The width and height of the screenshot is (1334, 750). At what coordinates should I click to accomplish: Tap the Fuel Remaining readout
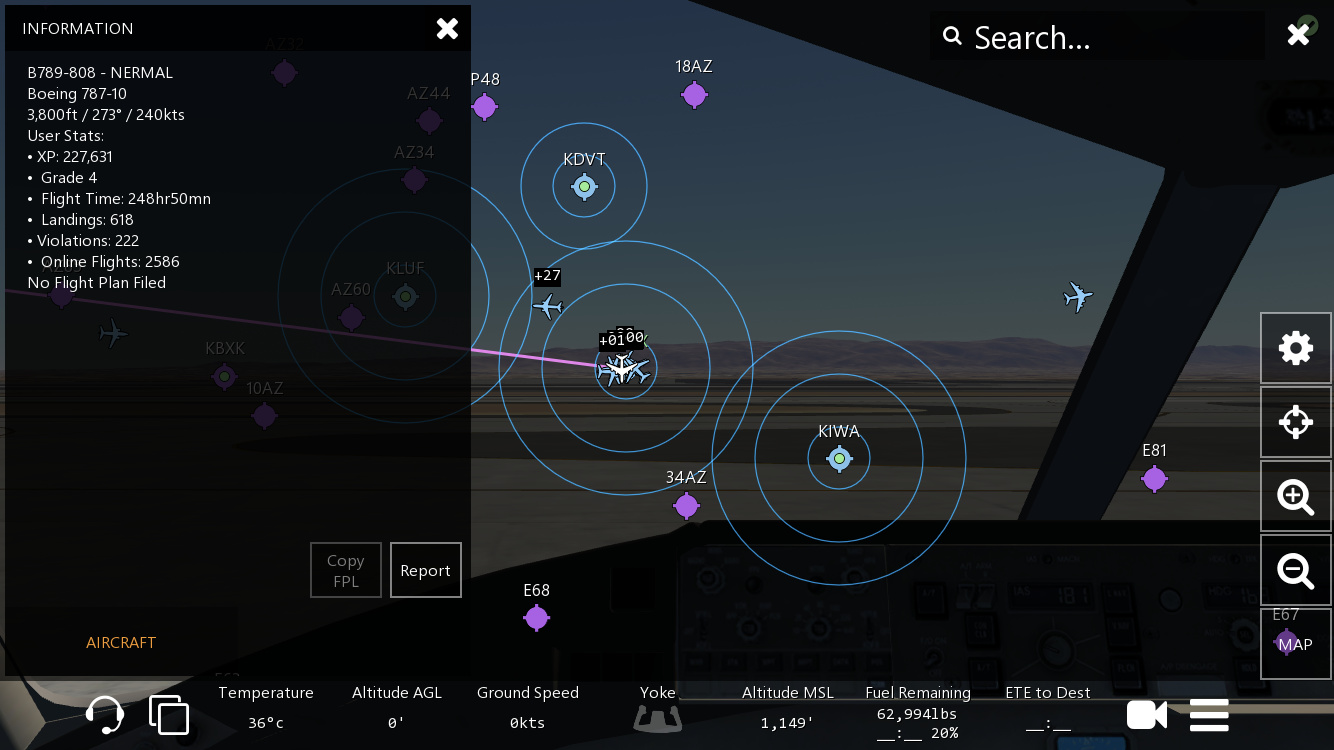[x=917, y=713]
